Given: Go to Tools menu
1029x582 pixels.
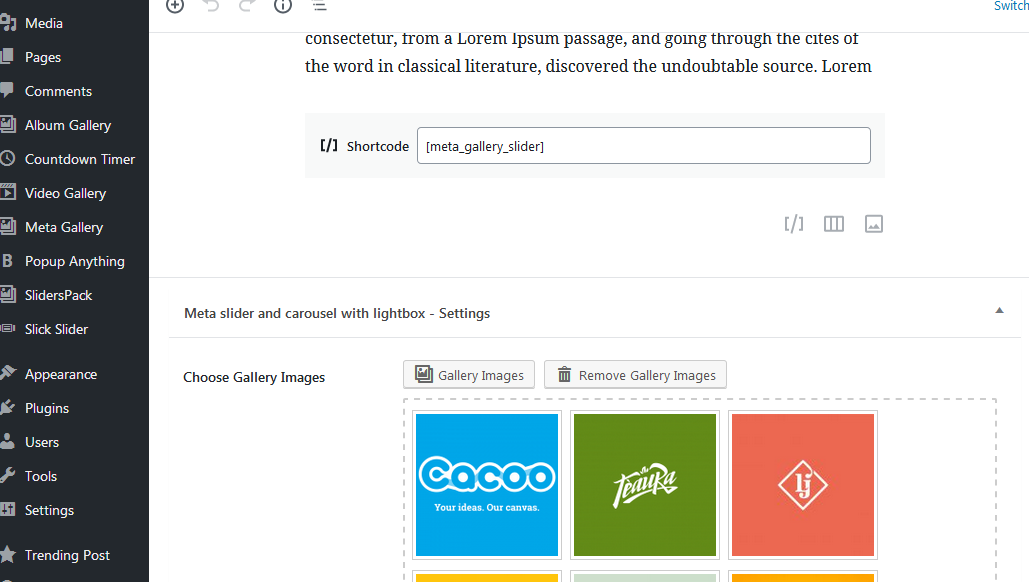Looking at the screenshot, I should point(41,476).
